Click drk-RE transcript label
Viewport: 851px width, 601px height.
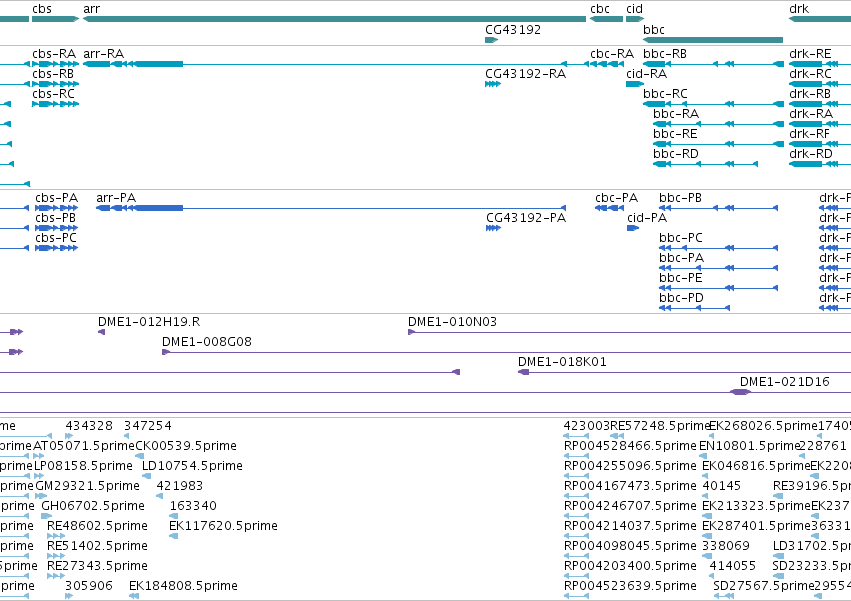click(810, 54)
